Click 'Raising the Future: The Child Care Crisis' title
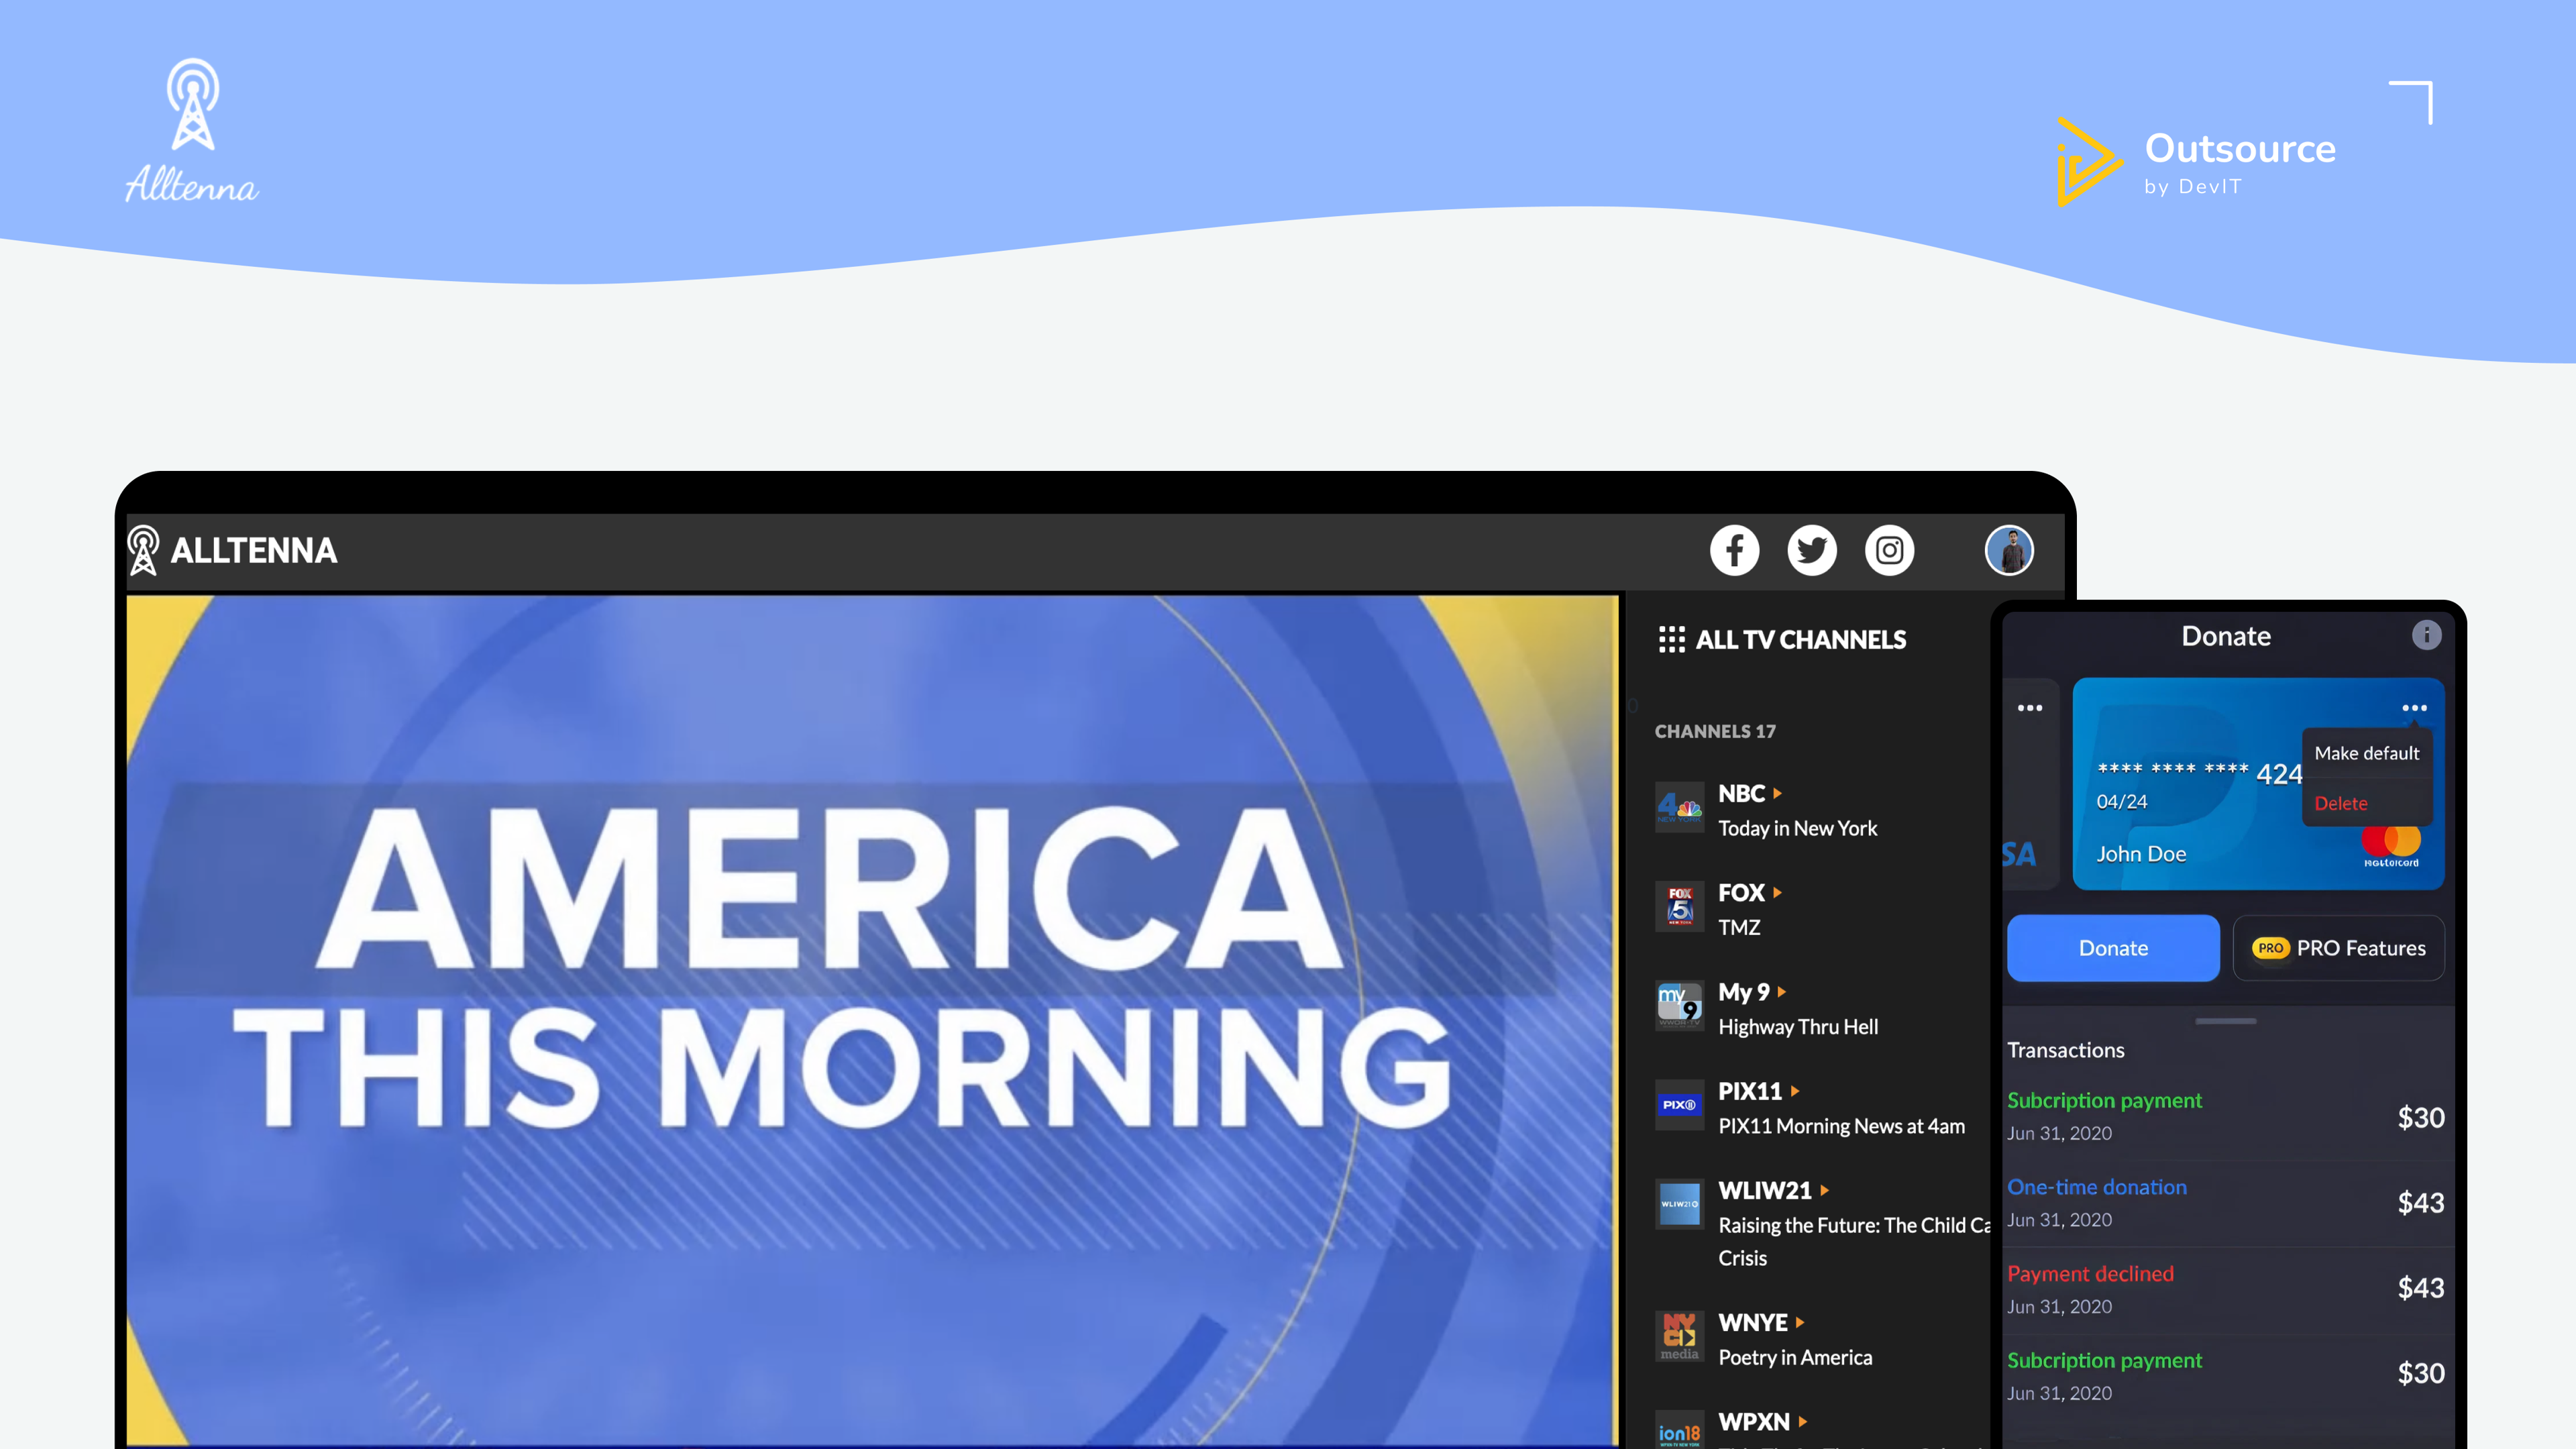The image size is (2576, 1449). (1854, 1241)
